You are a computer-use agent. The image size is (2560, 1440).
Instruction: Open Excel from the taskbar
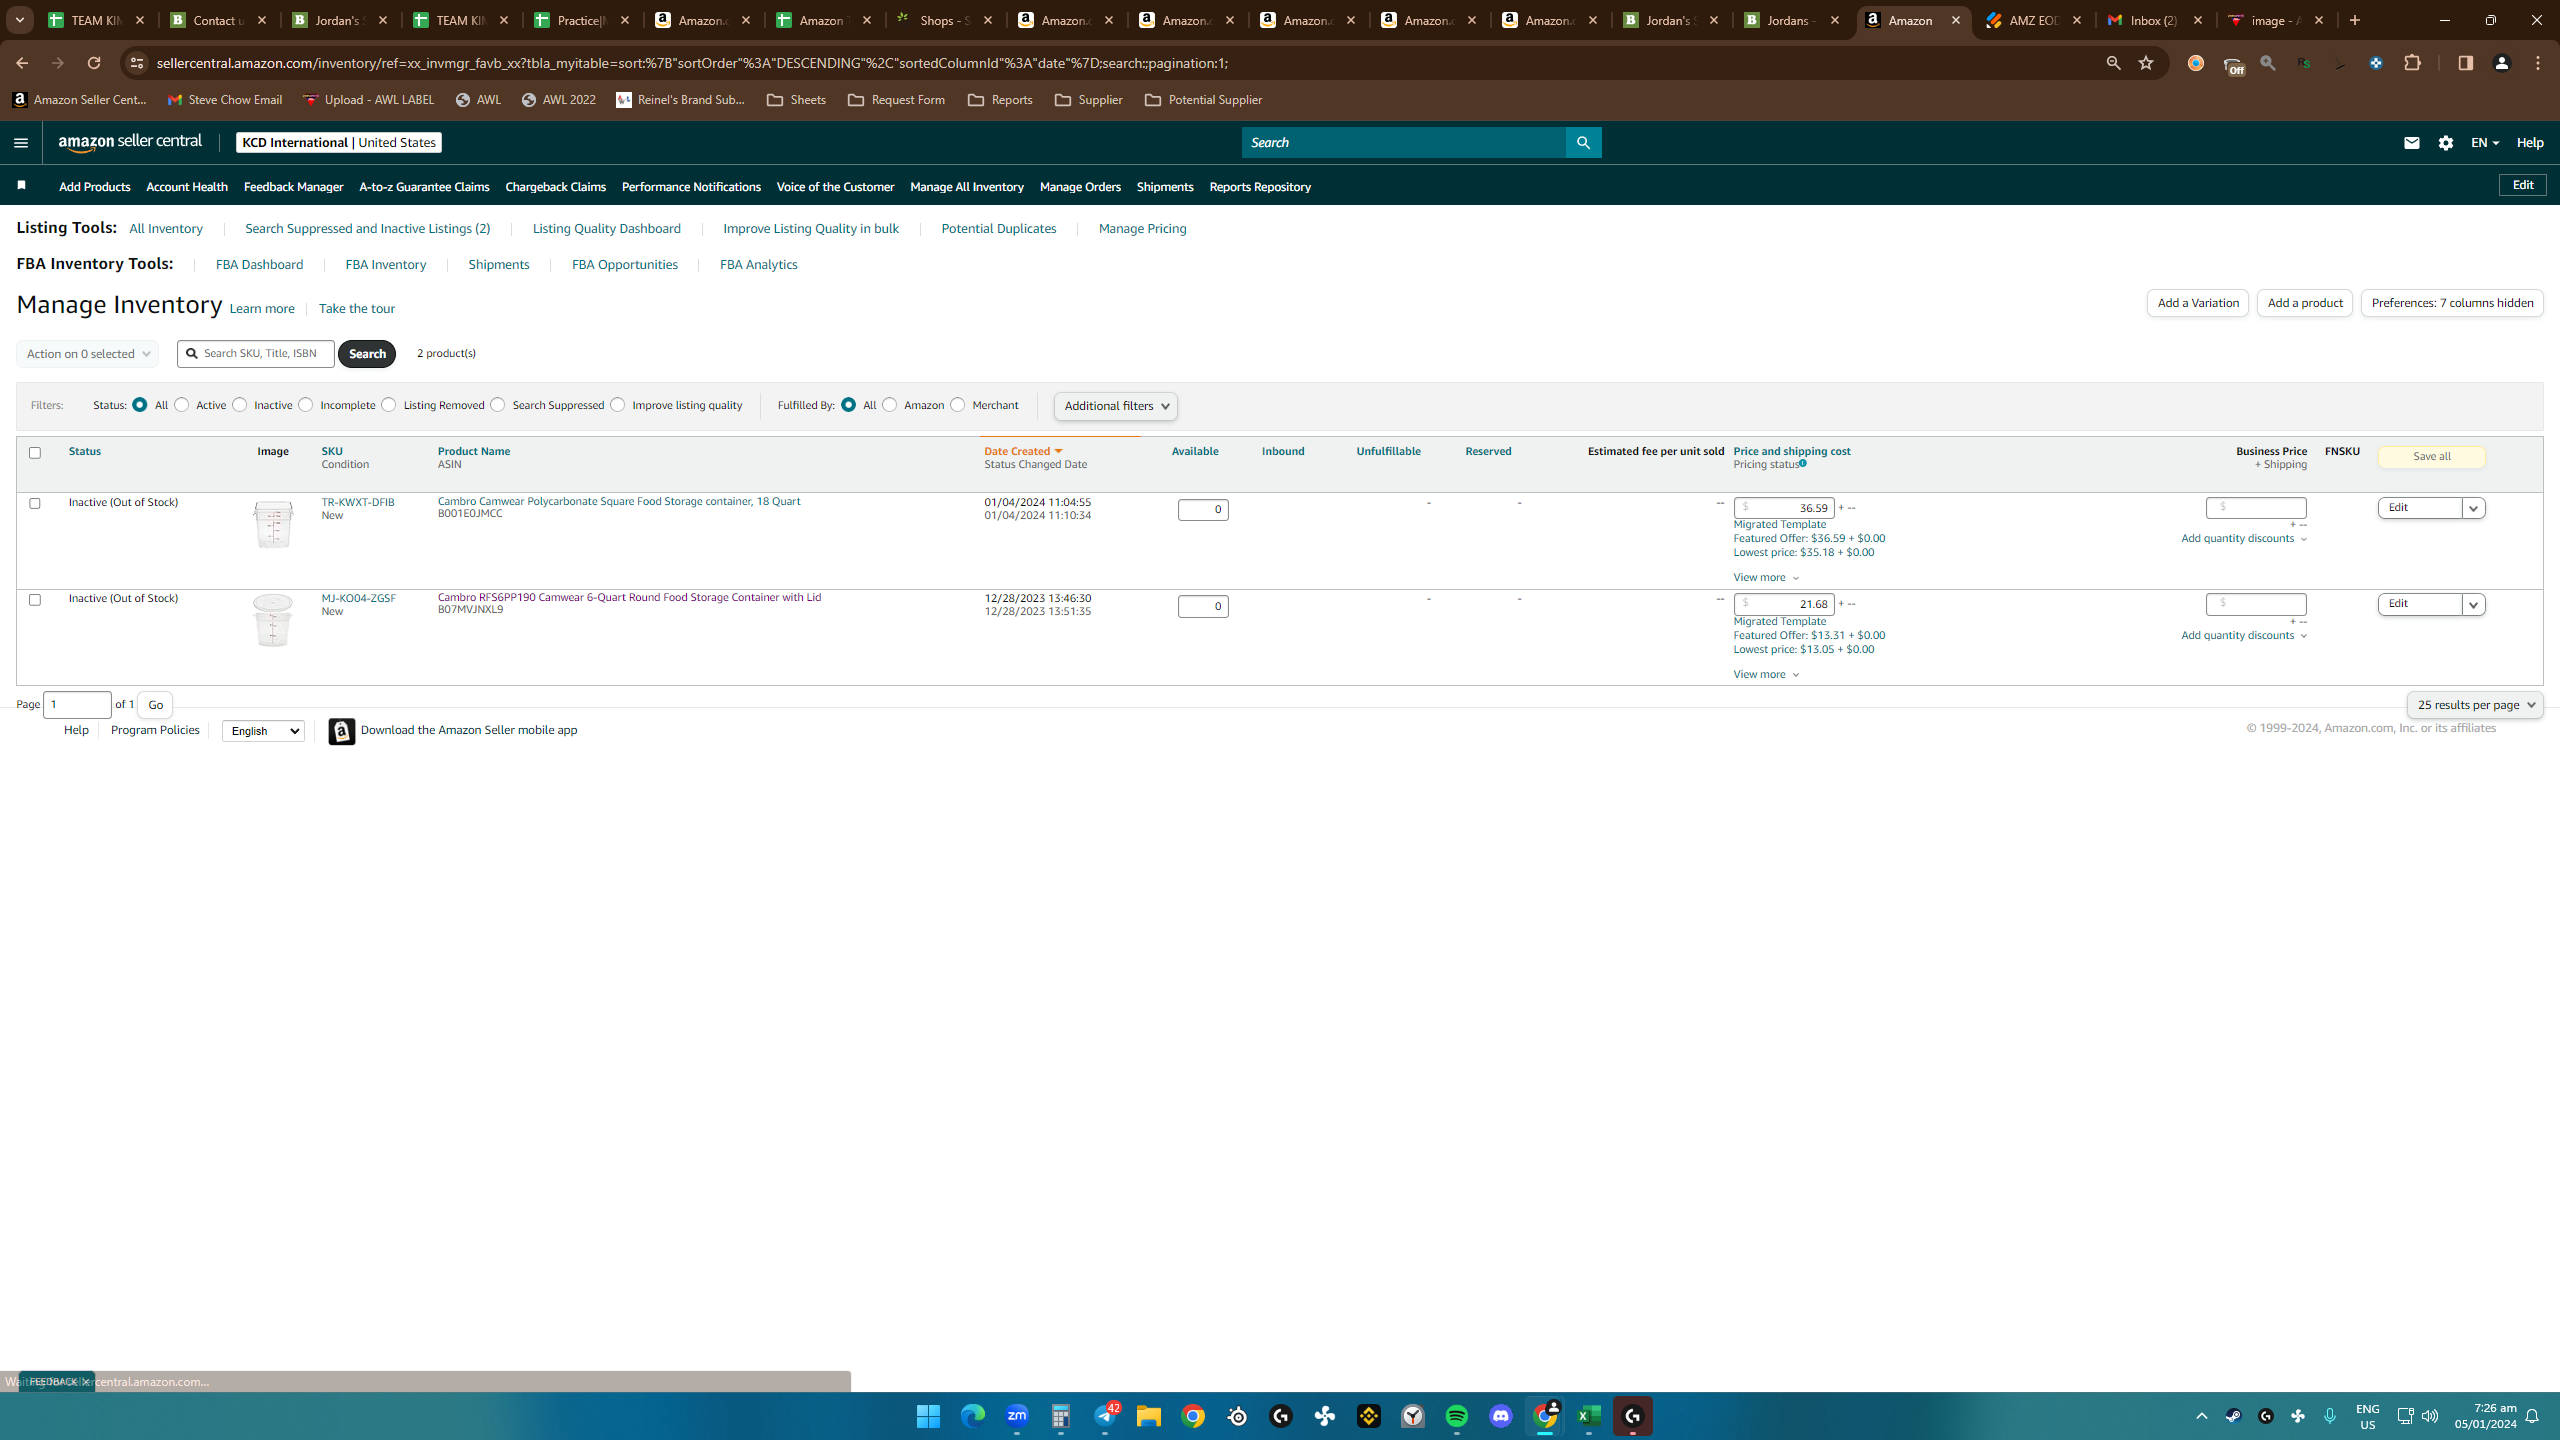(x=1589, y=1416)
